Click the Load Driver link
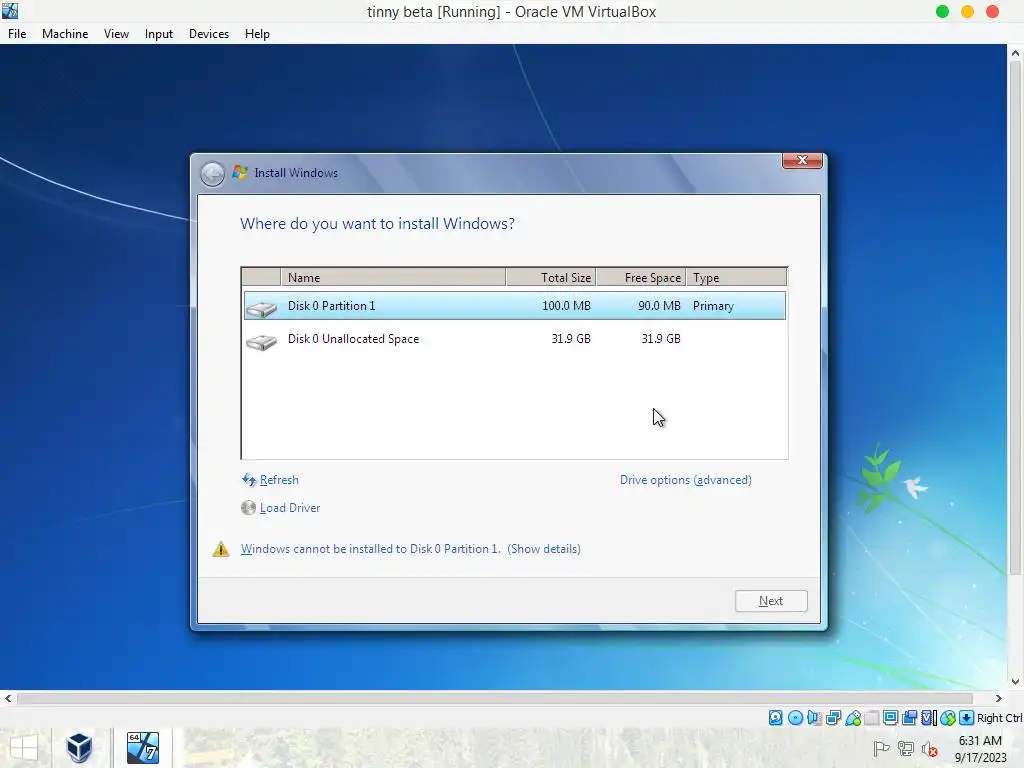 click(290, 507)
